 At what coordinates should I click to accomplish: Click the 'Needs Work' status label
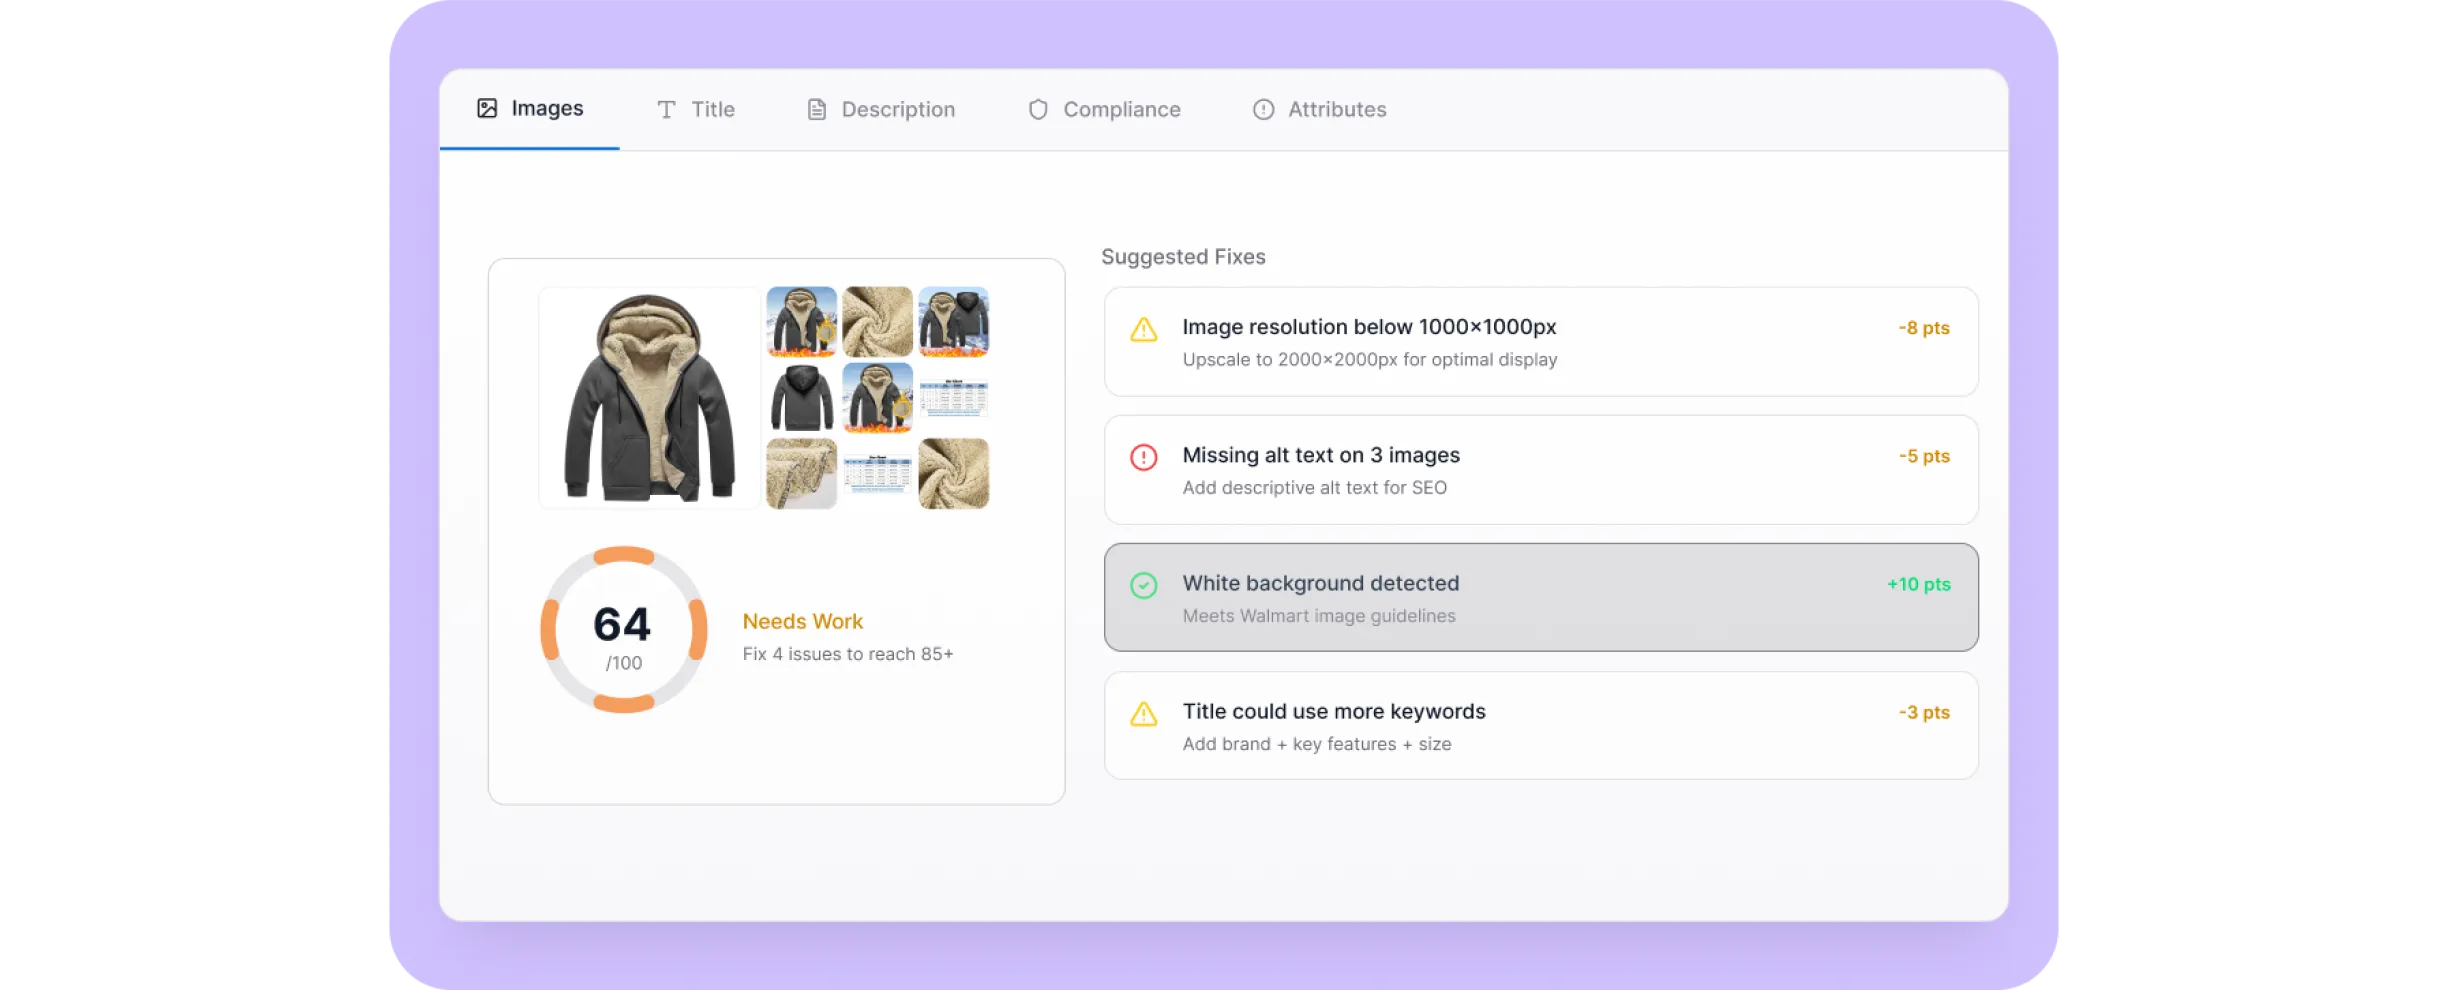pos(802,622)
